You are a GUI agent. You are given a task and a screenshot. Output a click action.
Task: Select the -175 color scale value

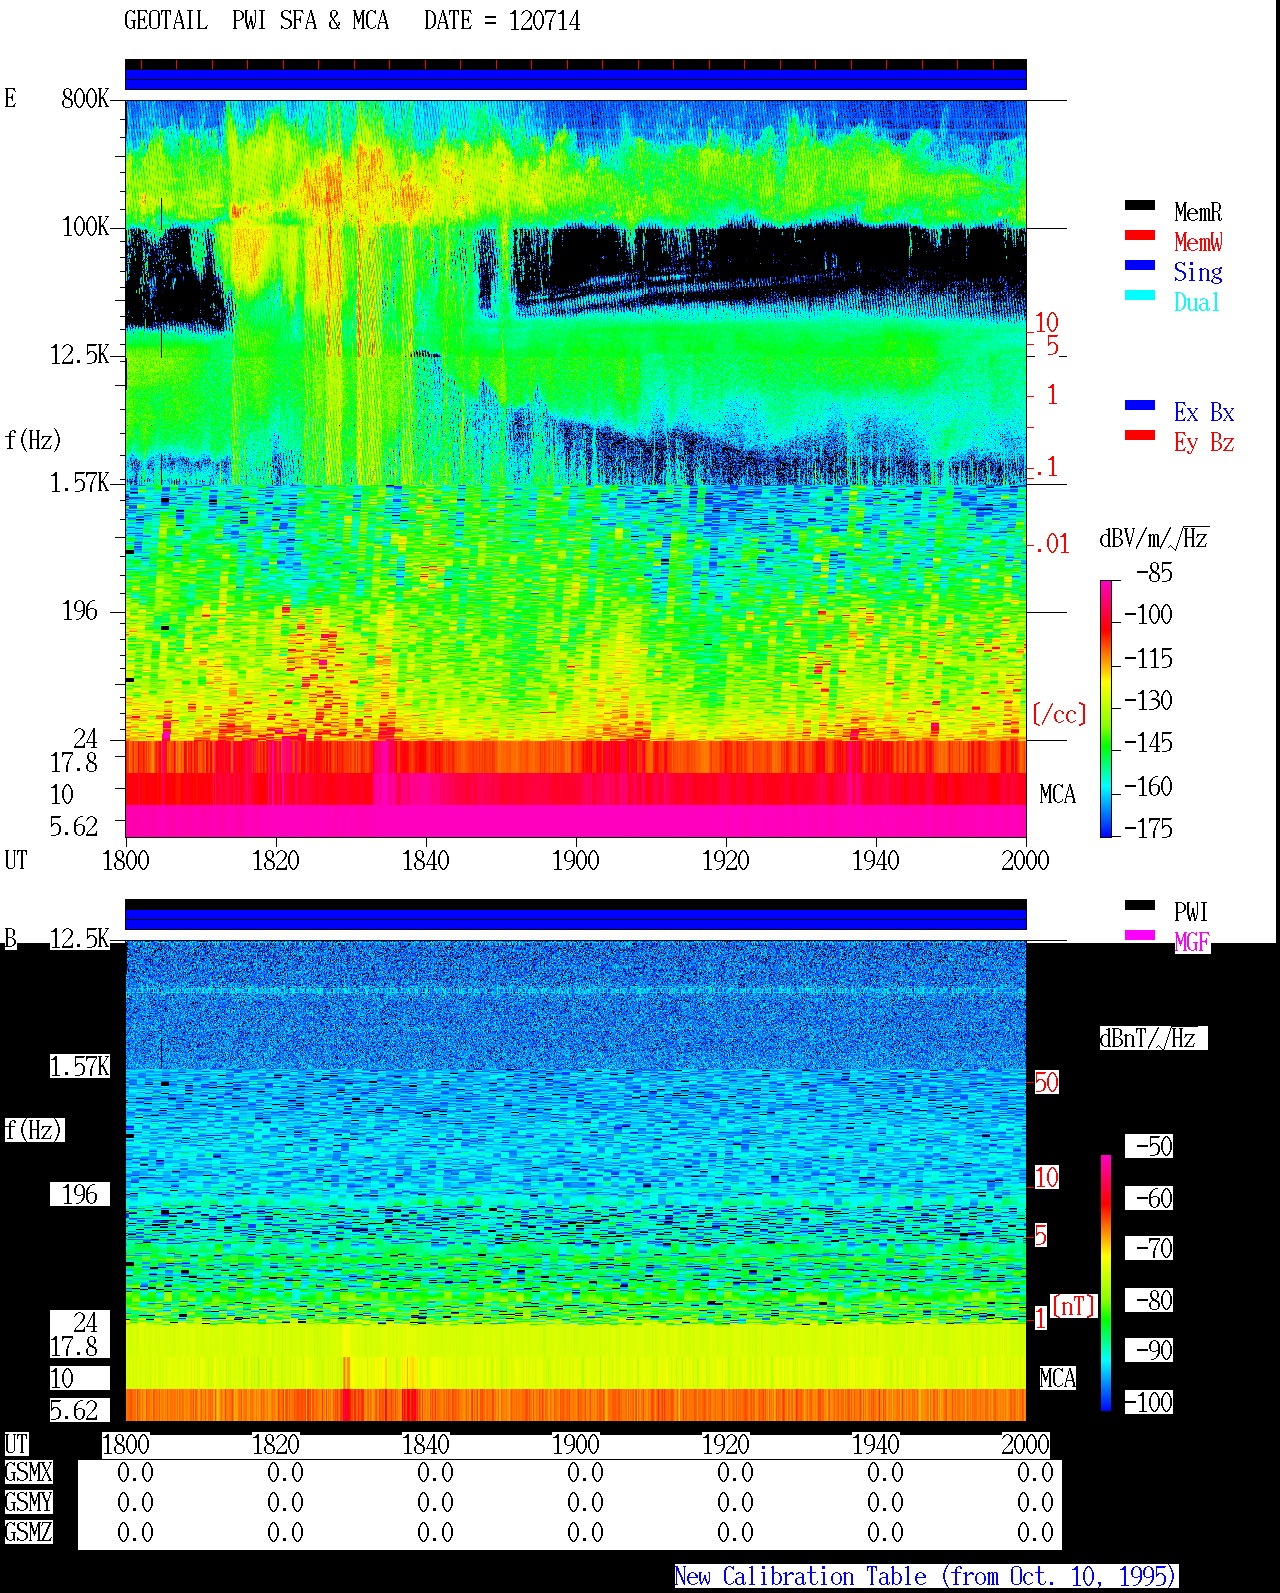click(x=1148, y=828)
